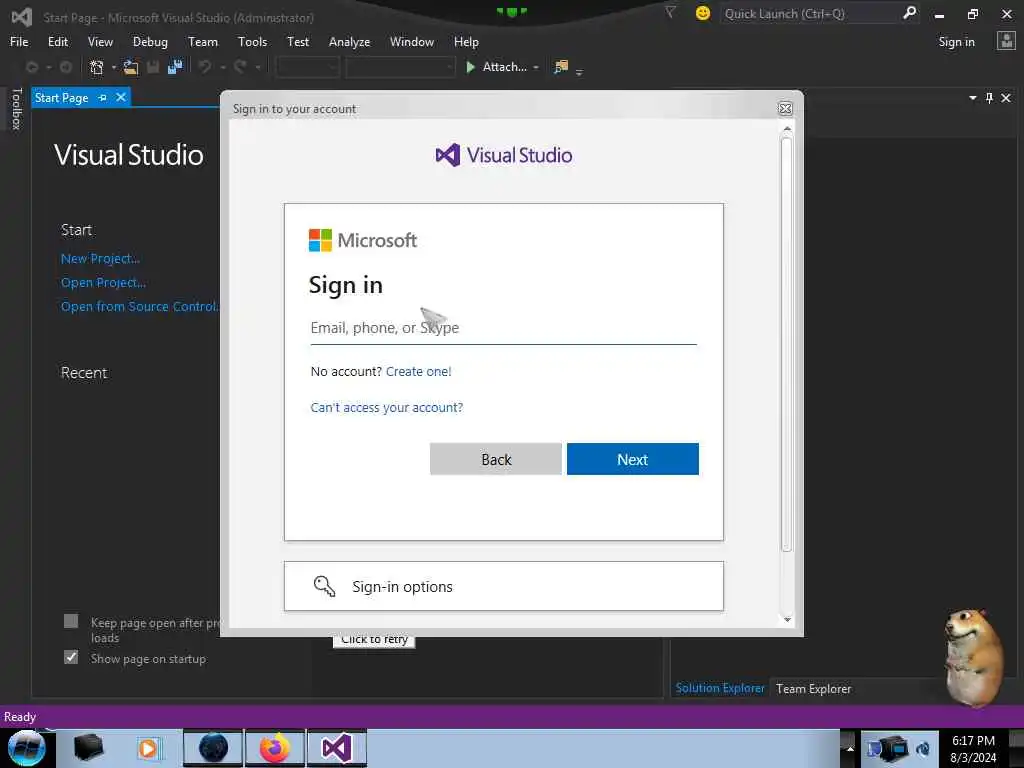This screenshot has height=768, width=1024.
Task: Open the File menu
Action: pyautogui.click(x=19, y=42)
